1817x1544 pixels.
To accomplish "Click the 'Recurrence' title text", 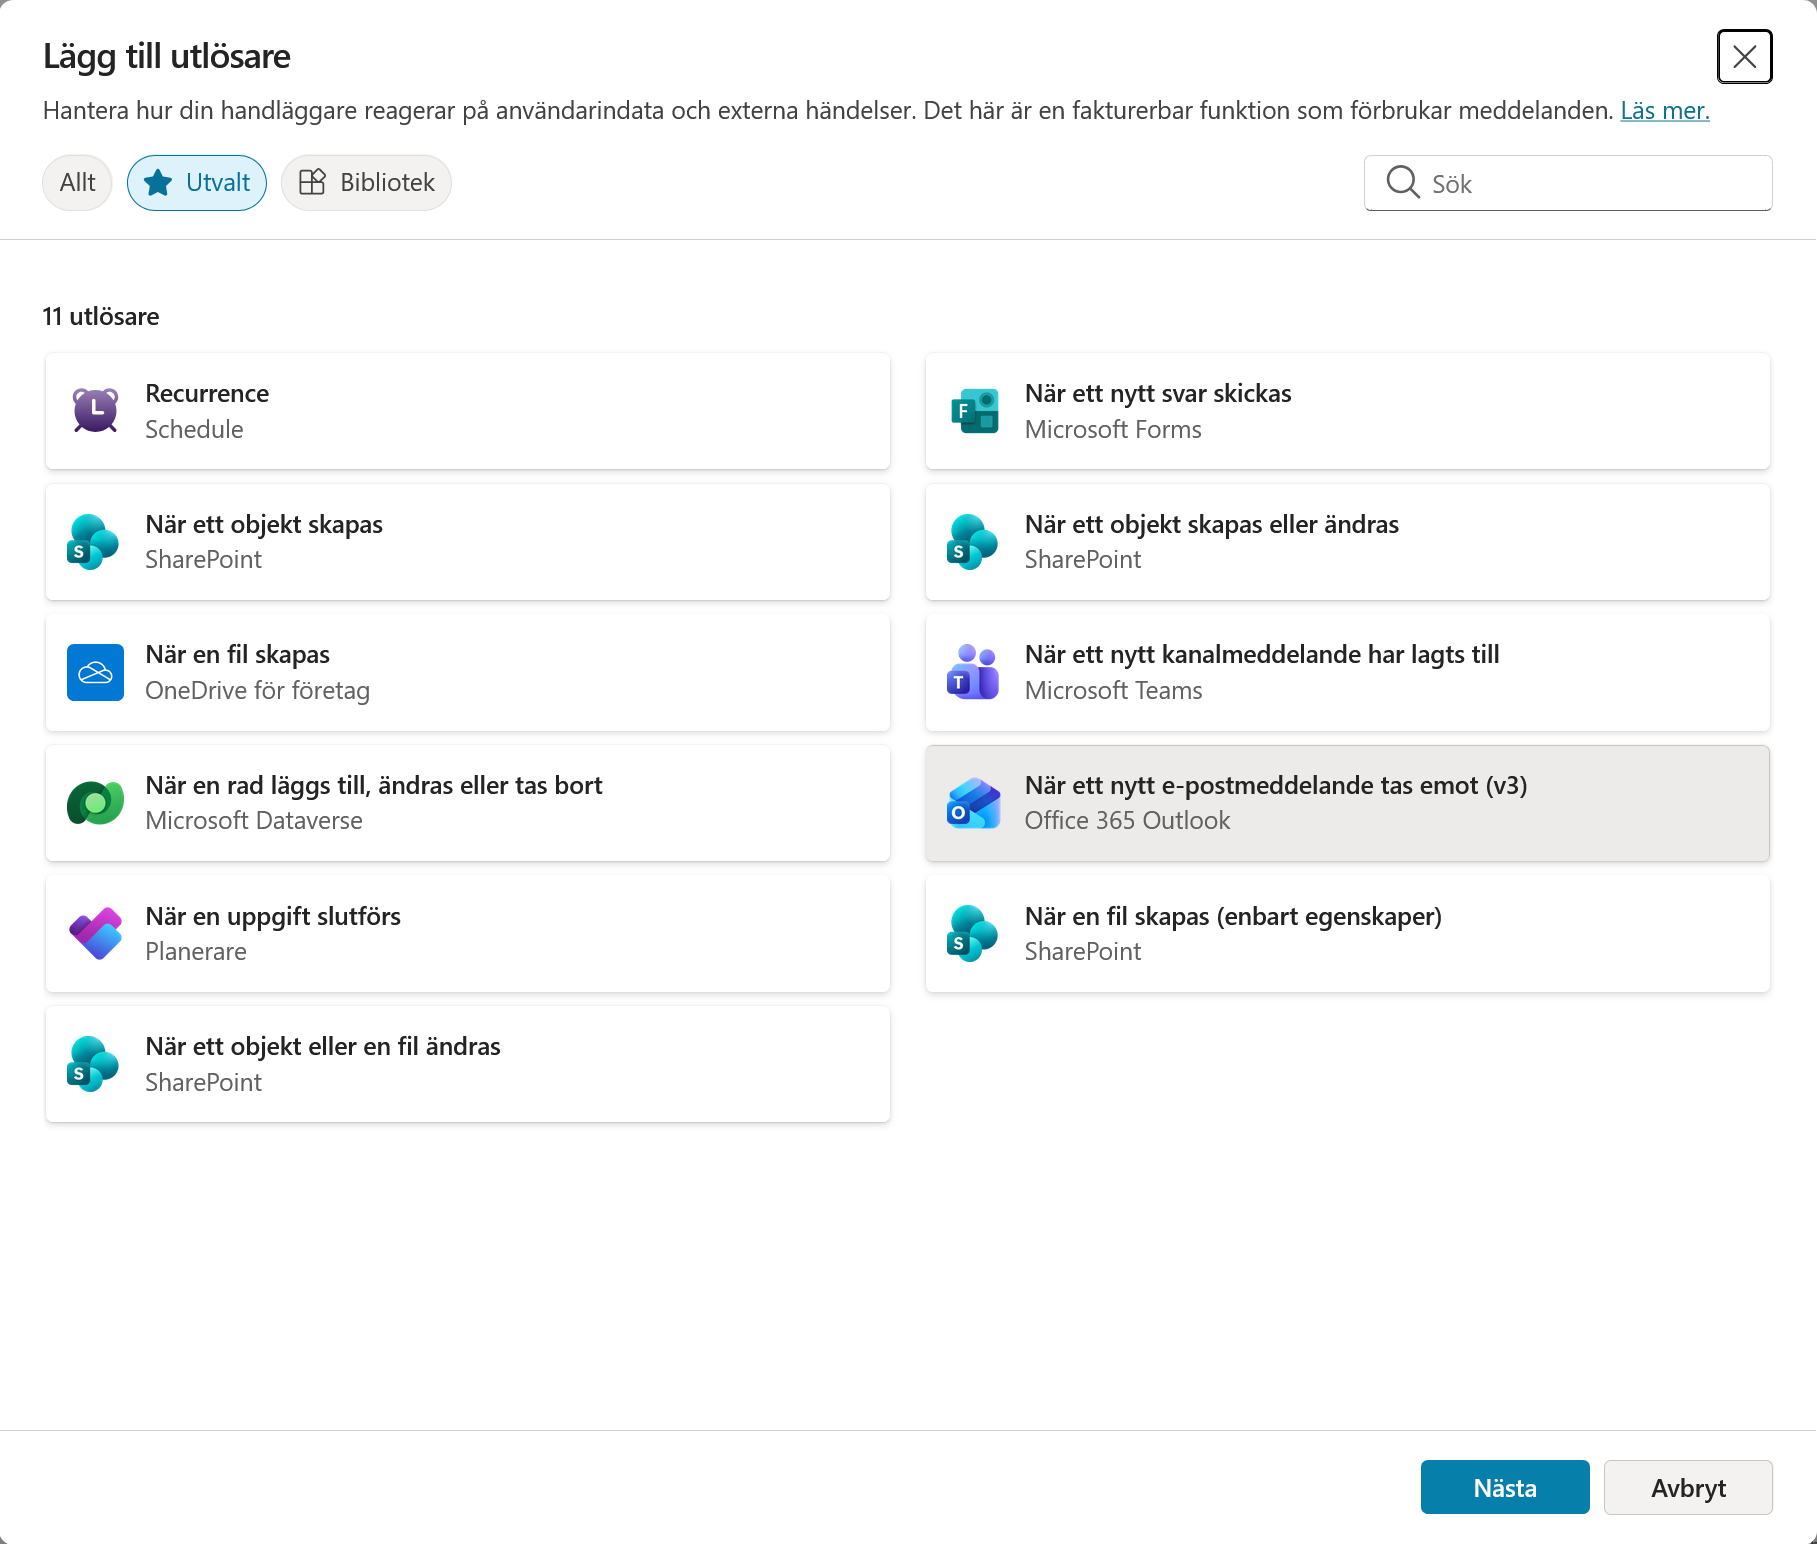I will (x=207, y=393).
